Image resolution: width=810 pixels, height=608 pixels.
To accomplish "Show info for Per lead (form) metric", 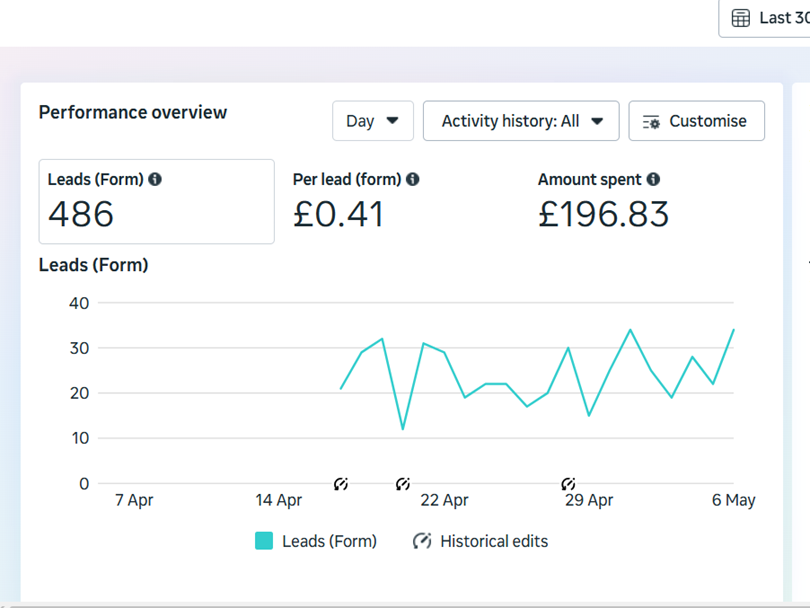I will [x=412, y=179].
